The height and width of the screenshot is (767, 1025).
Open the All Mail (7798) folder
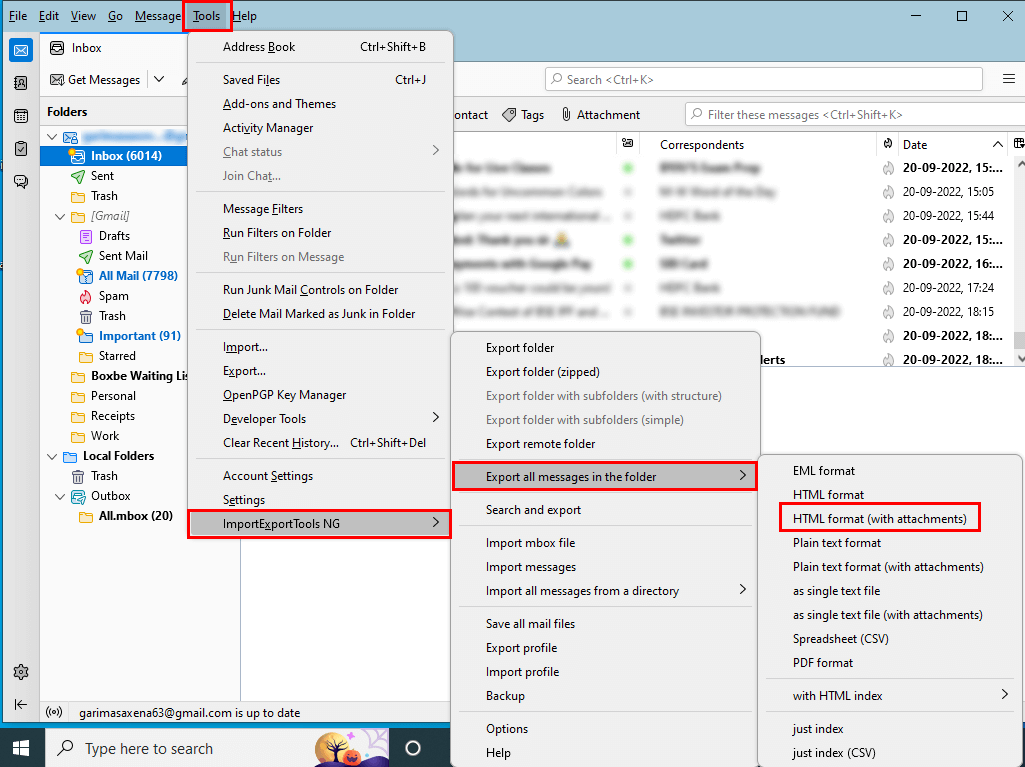pos(137,276)
